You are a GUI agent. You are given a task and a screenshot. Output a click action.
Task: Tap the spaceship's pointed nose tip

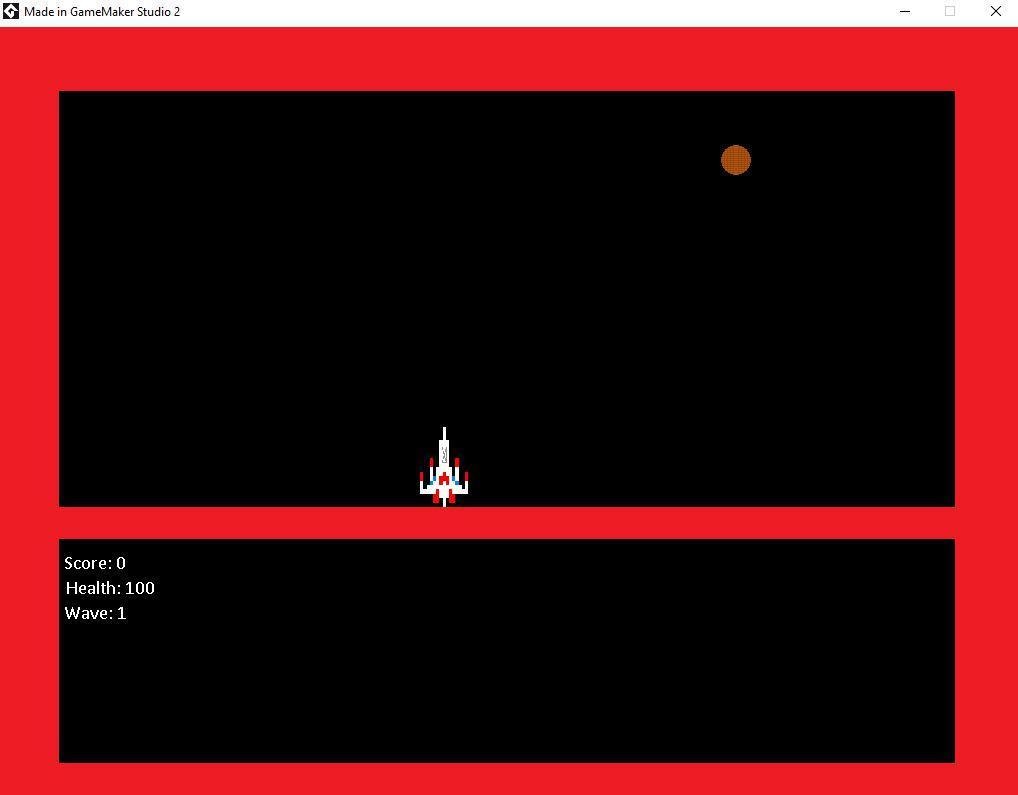pyautogui.click(x=444, y=430)
